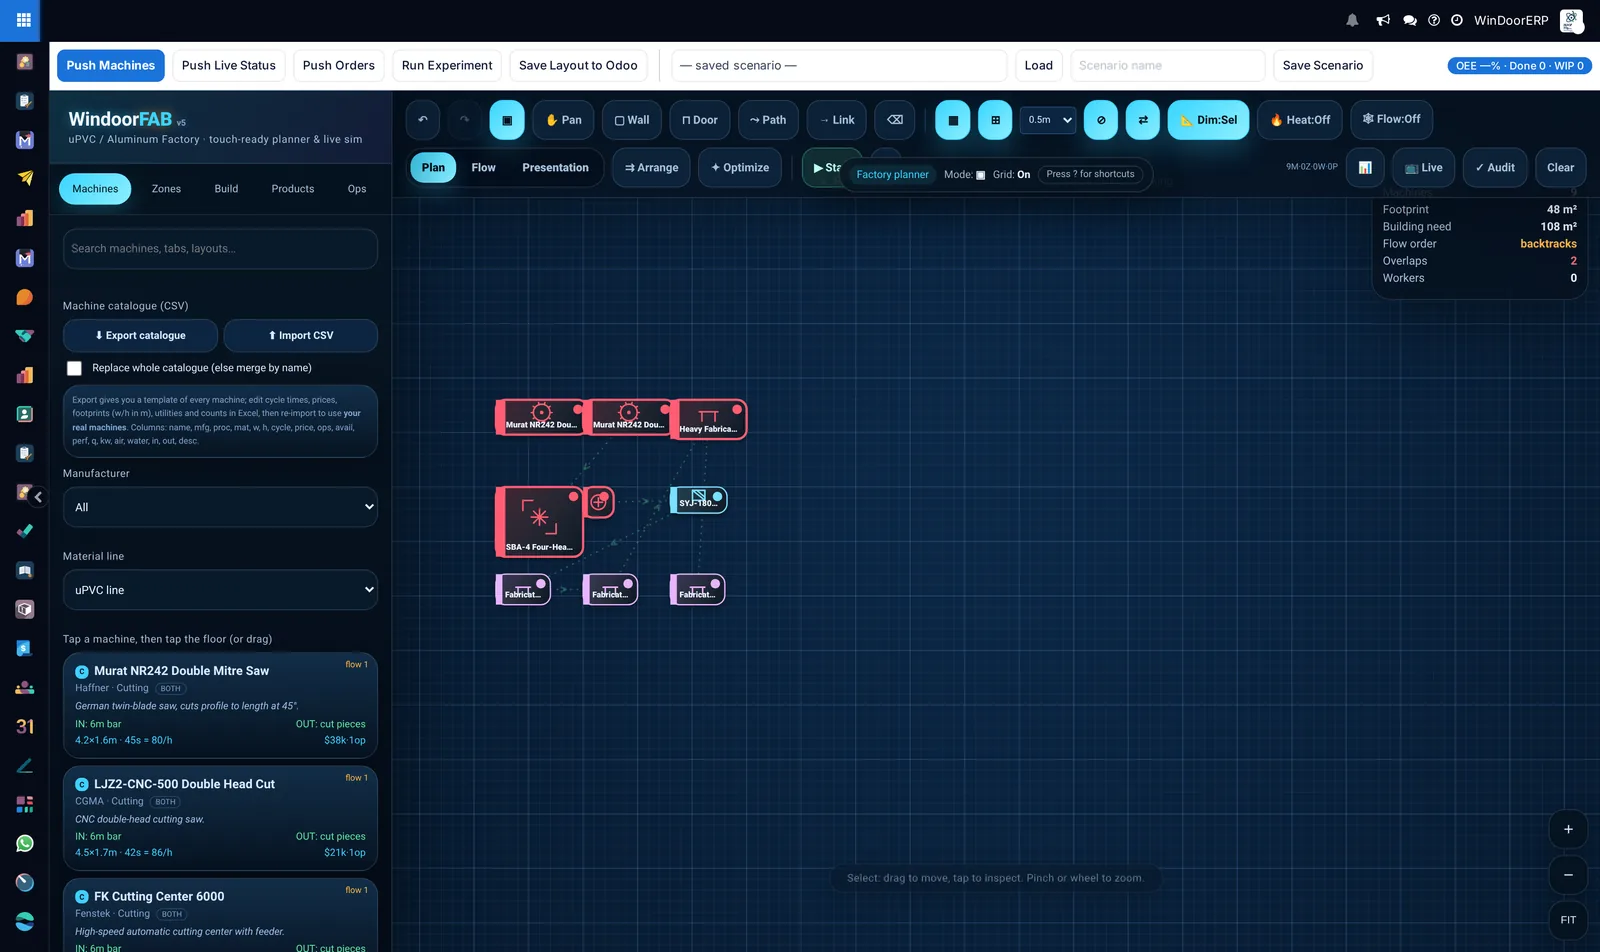The height and width of the screenshot is (952, 1600).
Task: Select the Path drawing tool
Action: [x=768, y=120]
